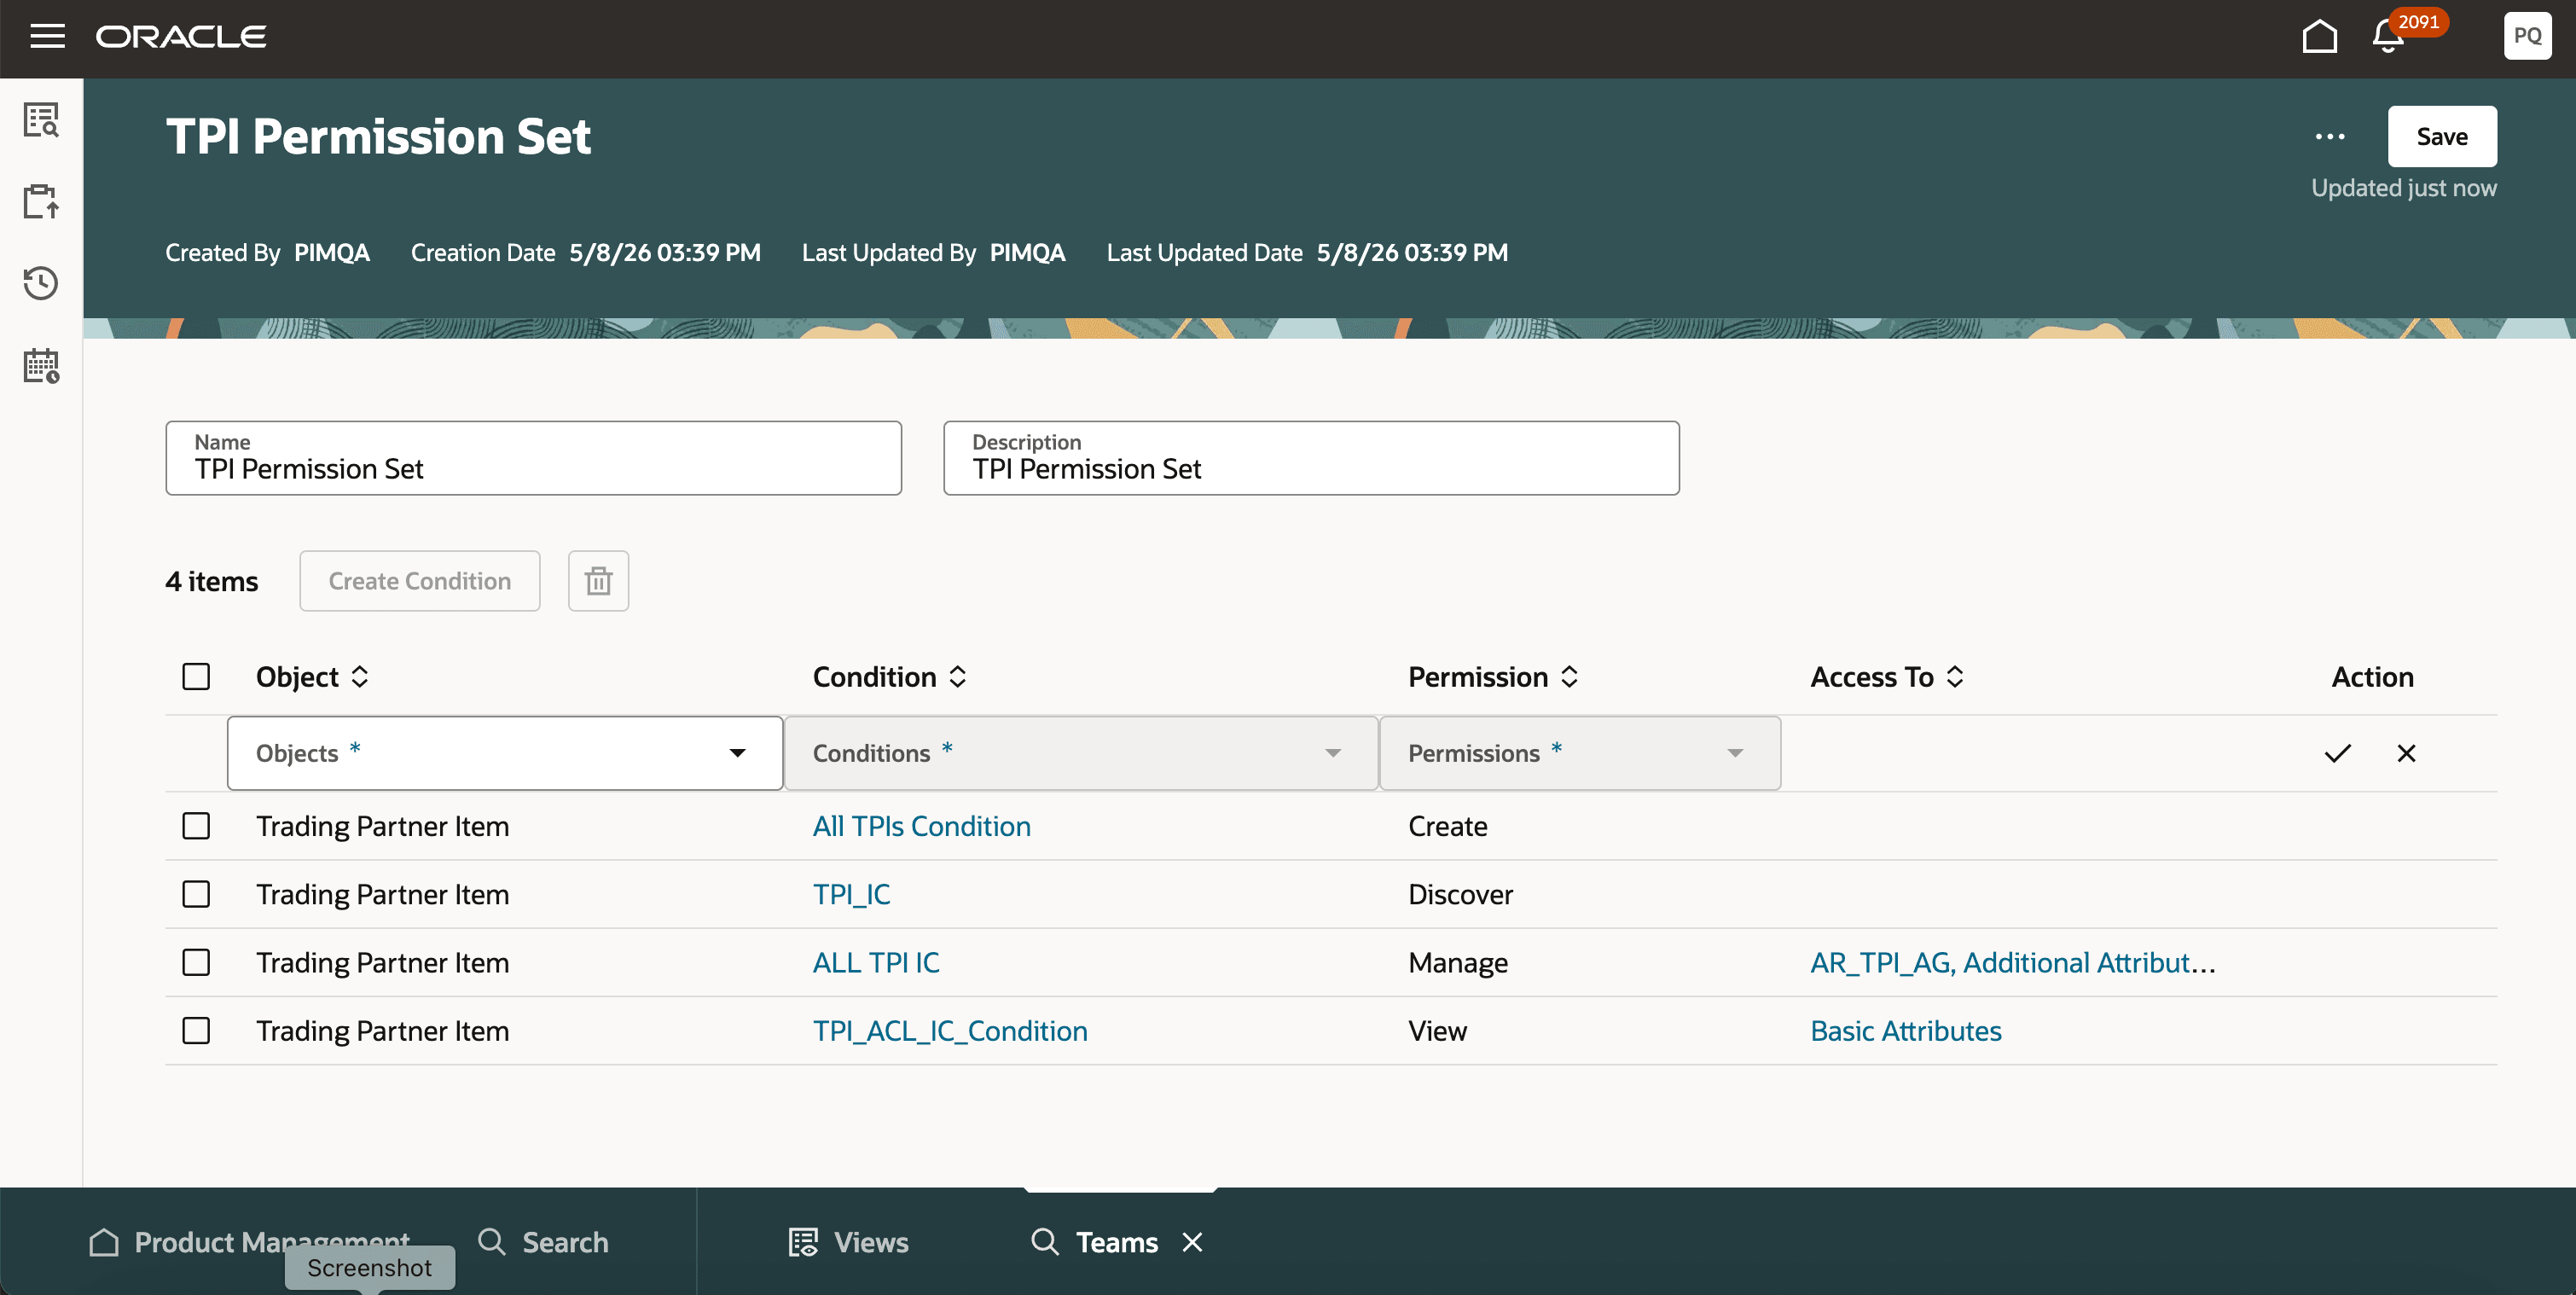
Task: Open the All TPIs Condition link
Action: coord(921,826)
